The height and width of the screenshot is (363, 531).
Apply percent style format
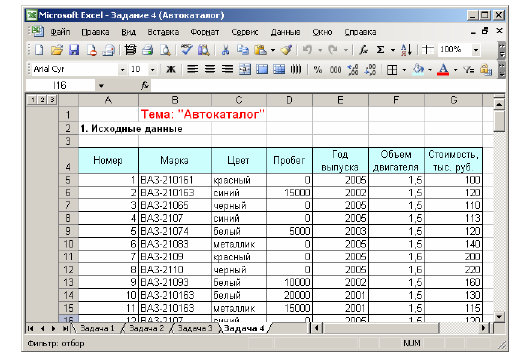click(317, 70)
